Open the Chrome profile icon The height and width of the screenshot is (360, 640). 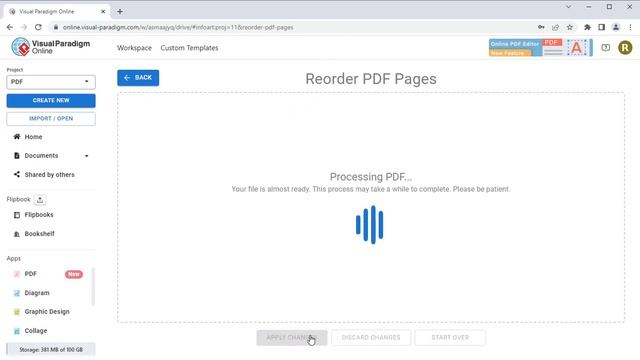616,27
